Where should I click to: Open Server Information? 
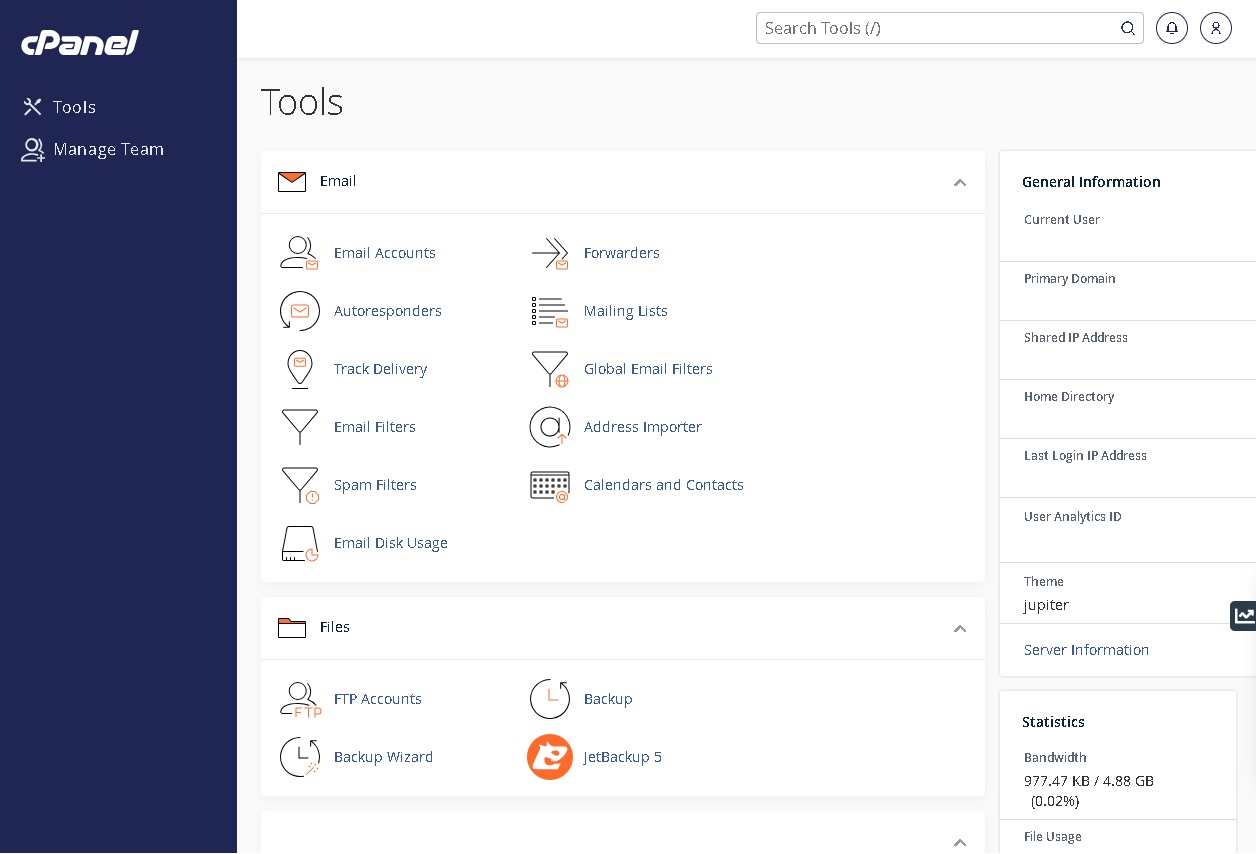pos(1086,650)
